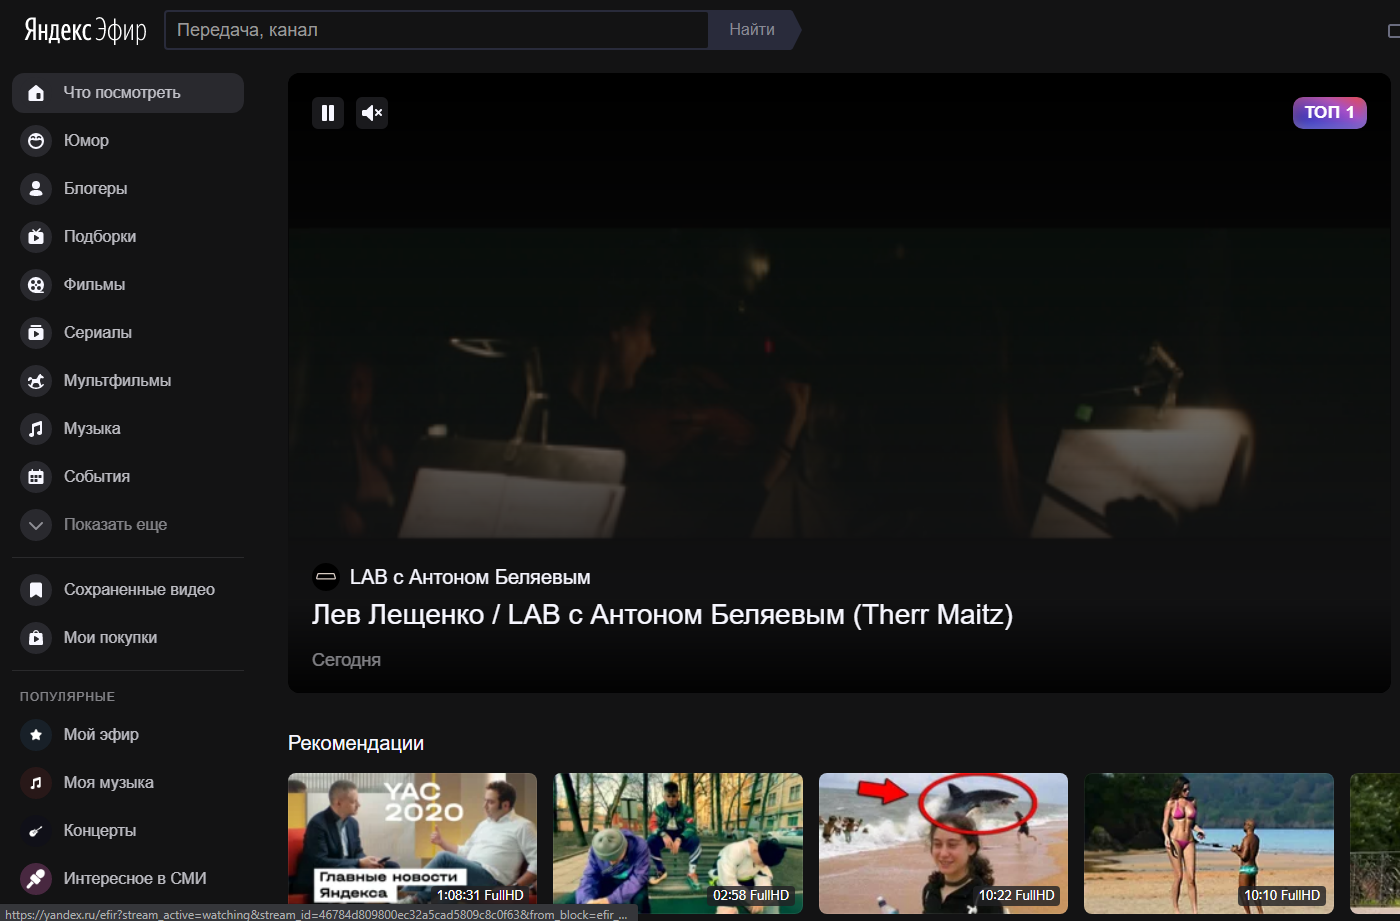Click the guitar icon beside Концерты

tap(36, 831)
